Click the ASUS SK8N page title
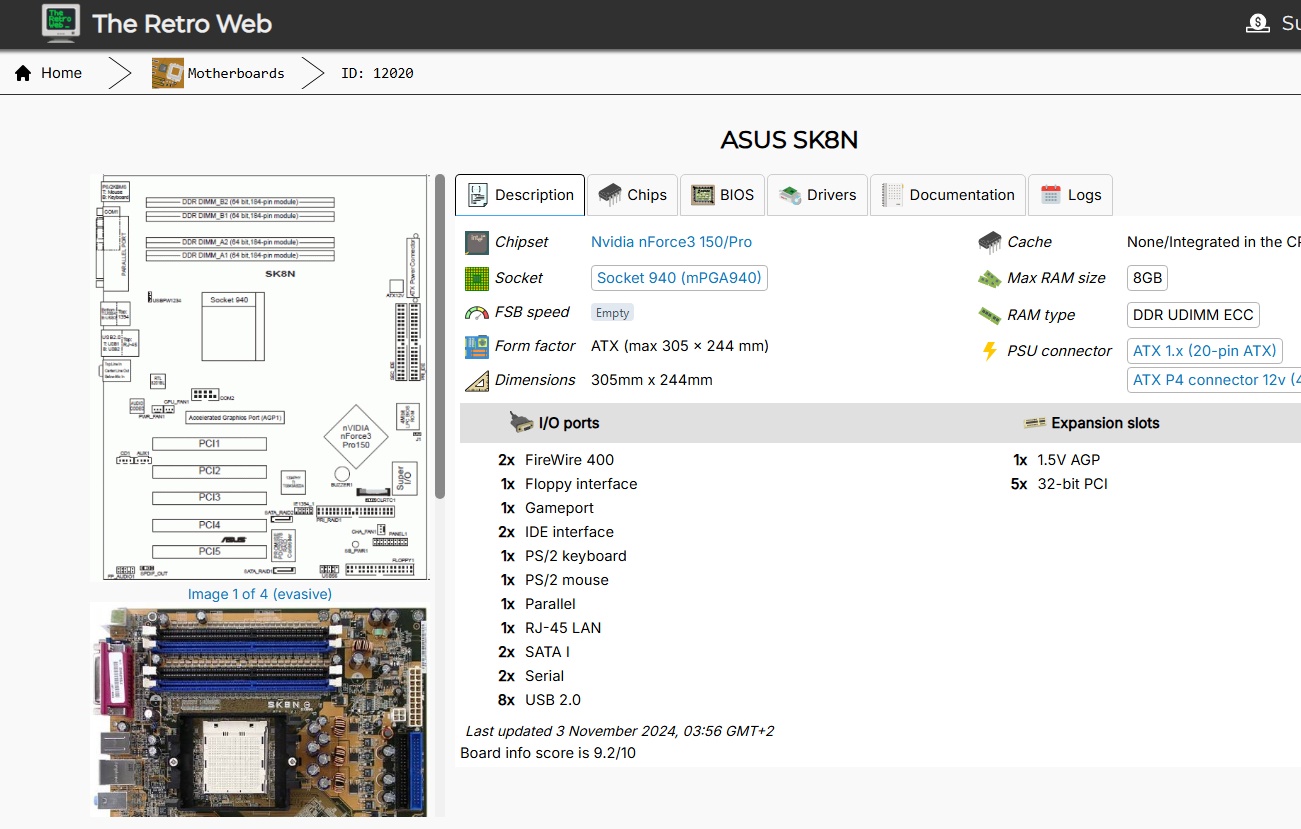This screenshot has height=829, width=1301. pyautogui.click(x=789, y=140)
